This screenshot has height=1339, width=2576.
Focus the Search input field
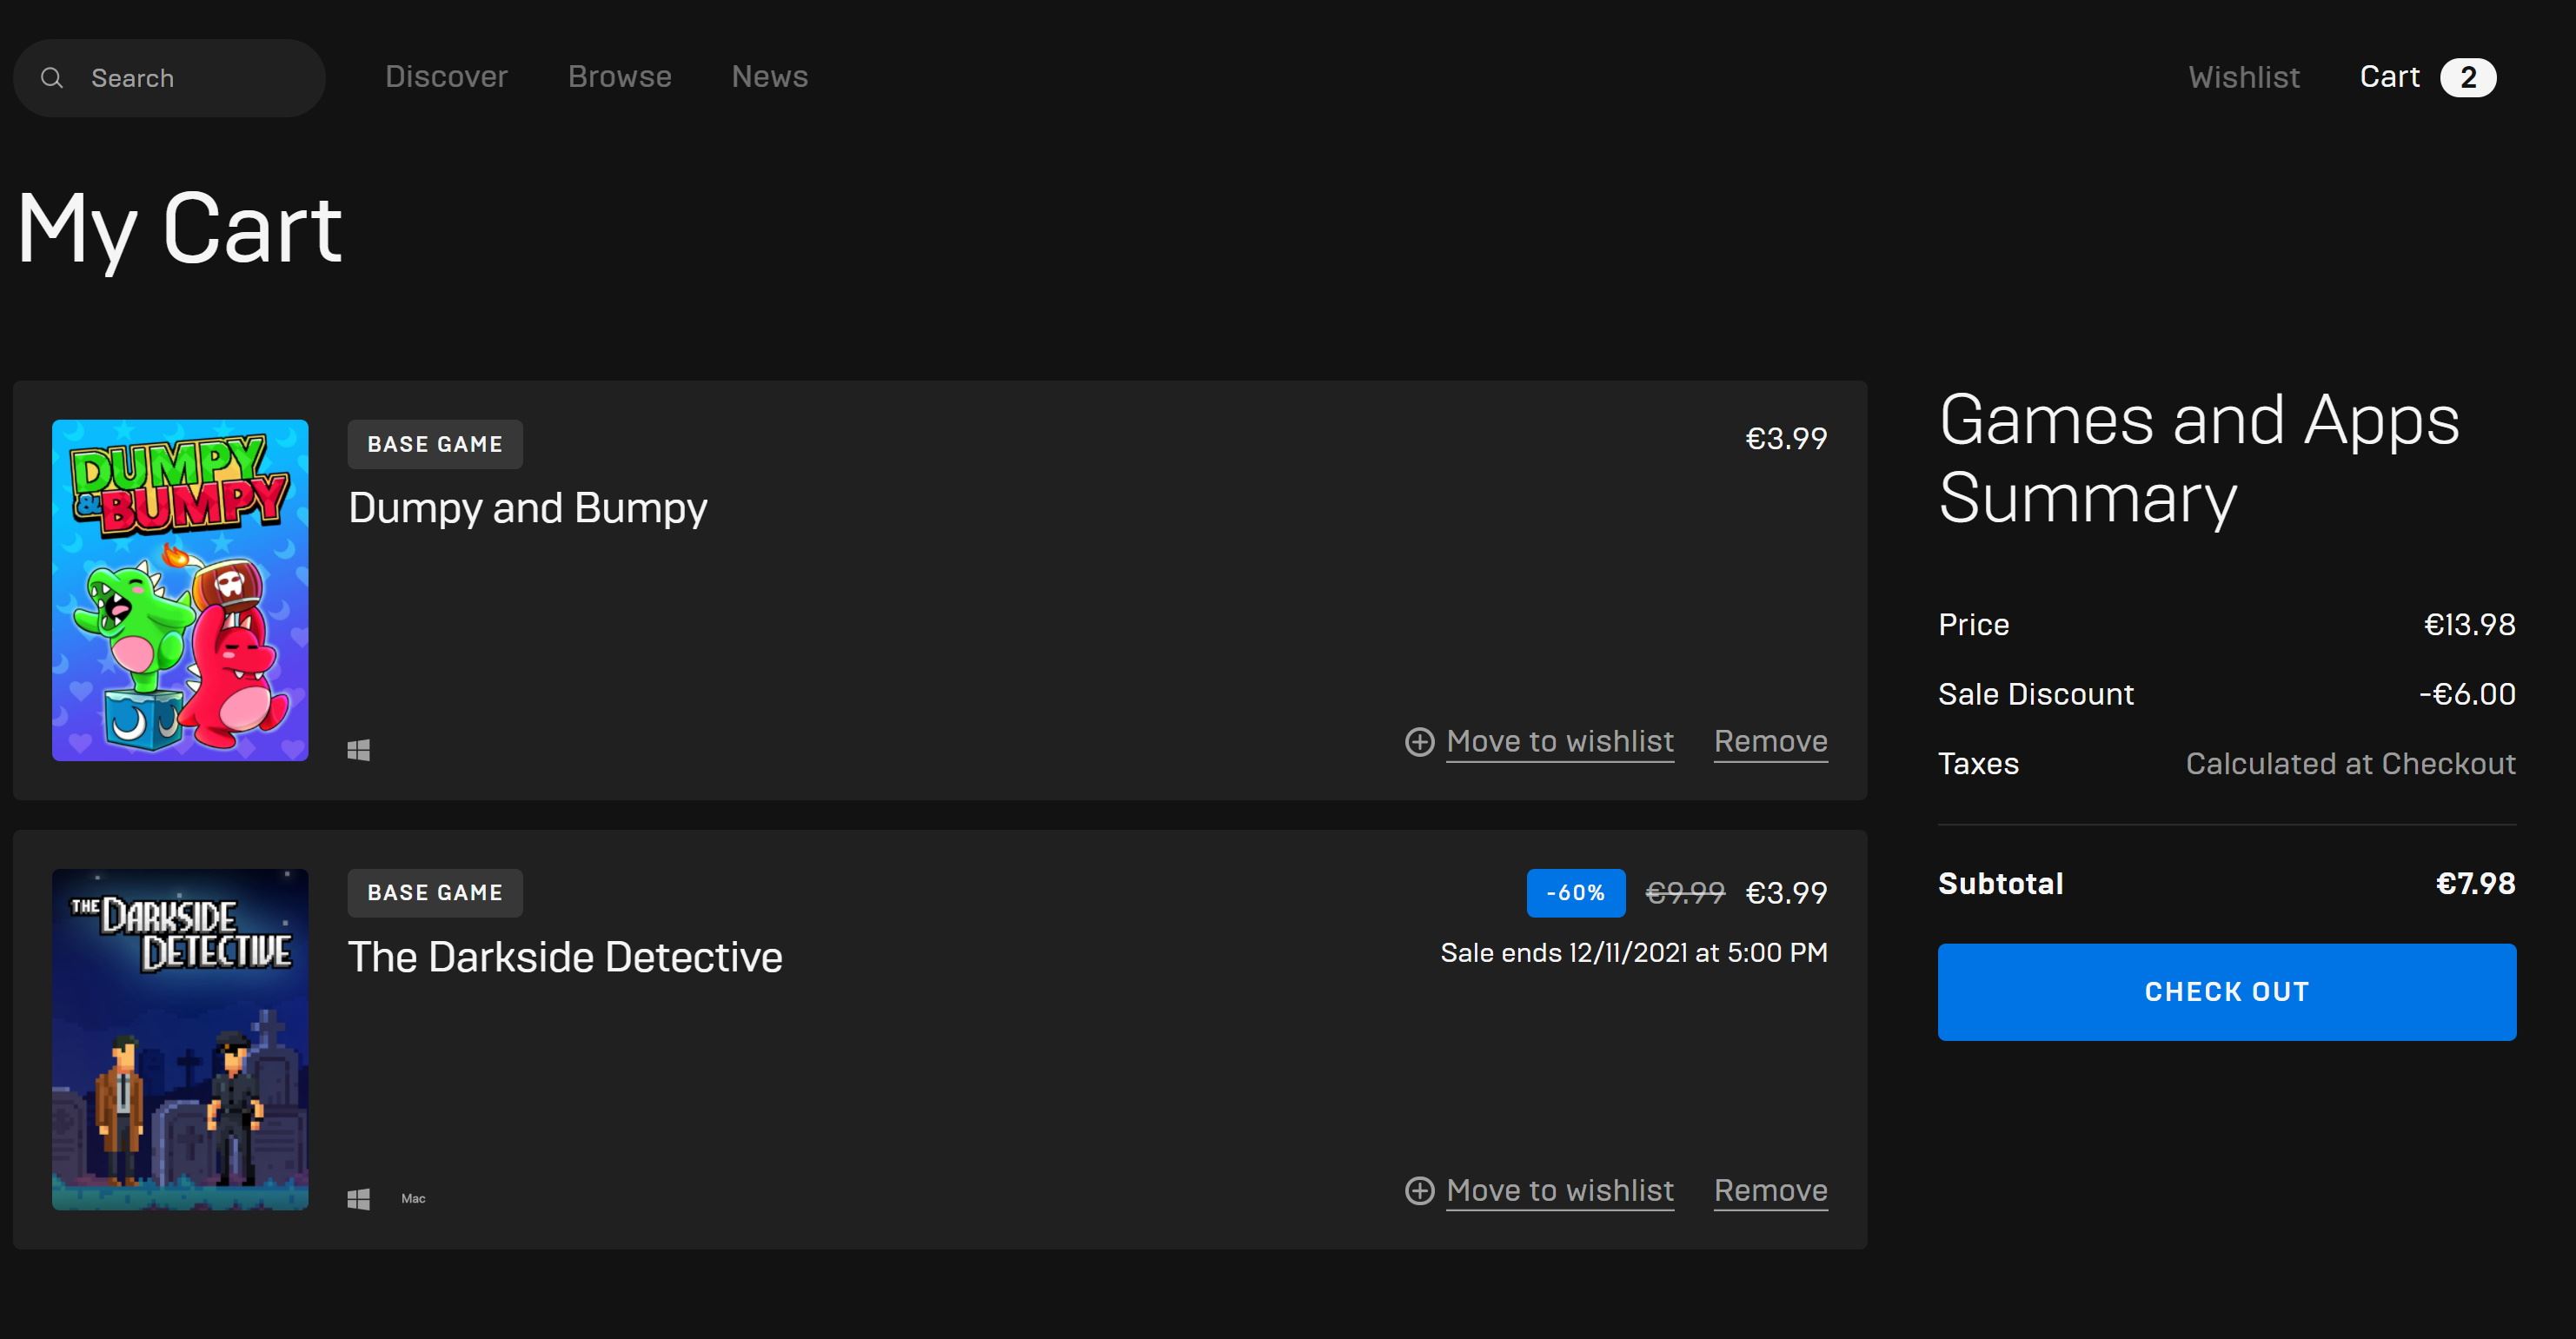[169, 78]
